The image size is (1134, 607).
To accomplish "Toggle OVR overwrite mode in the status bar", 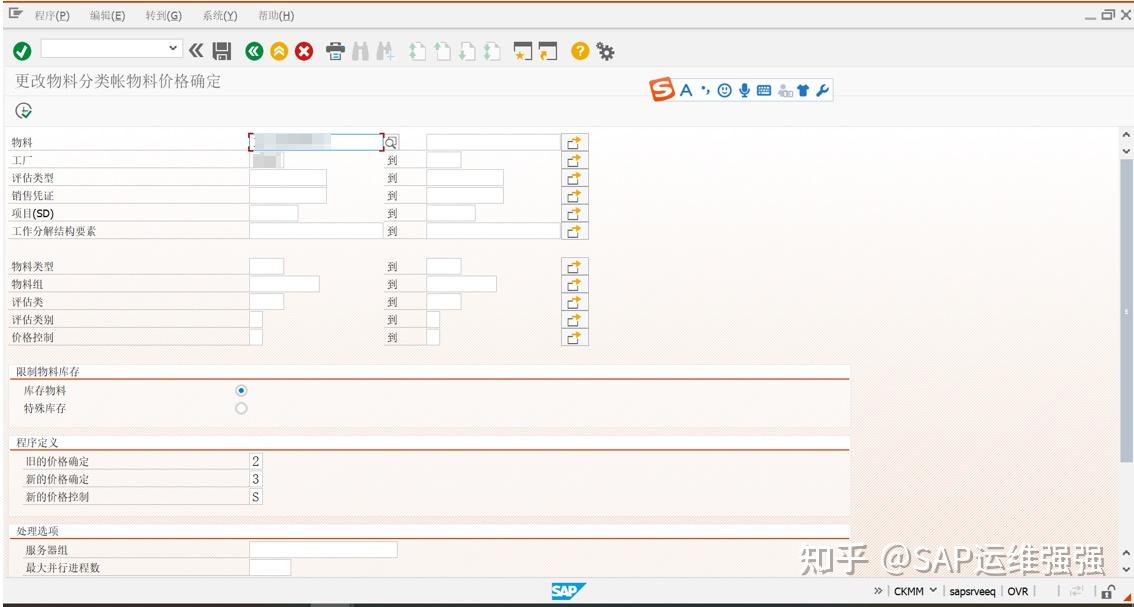I will point(1019,591).
